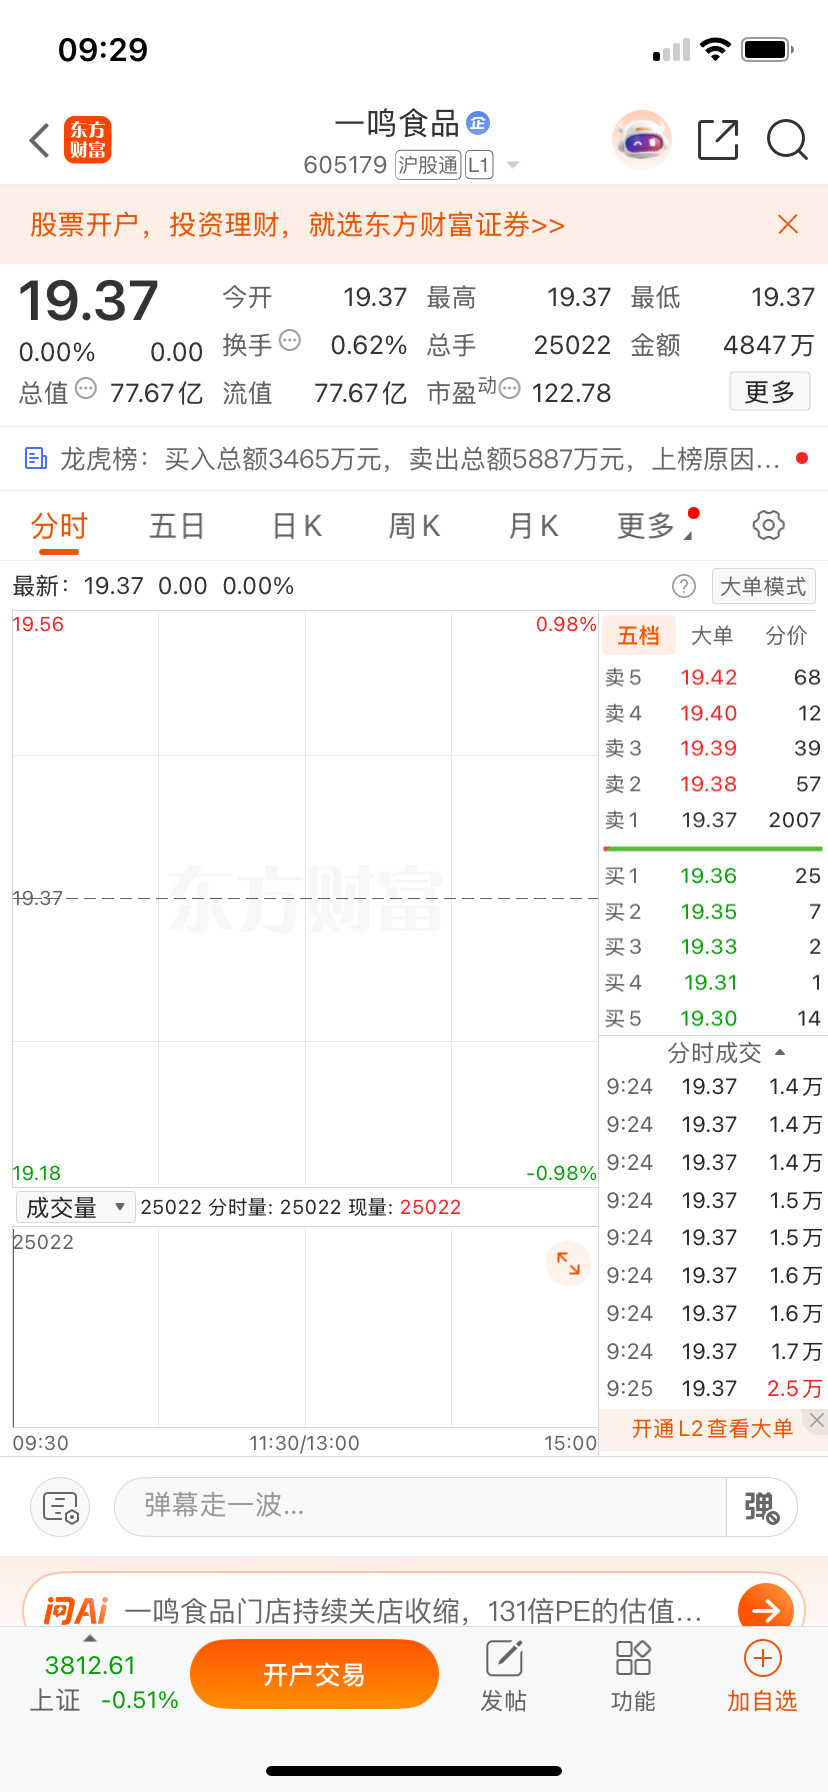This screenshot has width=828, height=1792.
Task: Collapse the 分时成交 list arrow
Action: tap(780, 1052)
